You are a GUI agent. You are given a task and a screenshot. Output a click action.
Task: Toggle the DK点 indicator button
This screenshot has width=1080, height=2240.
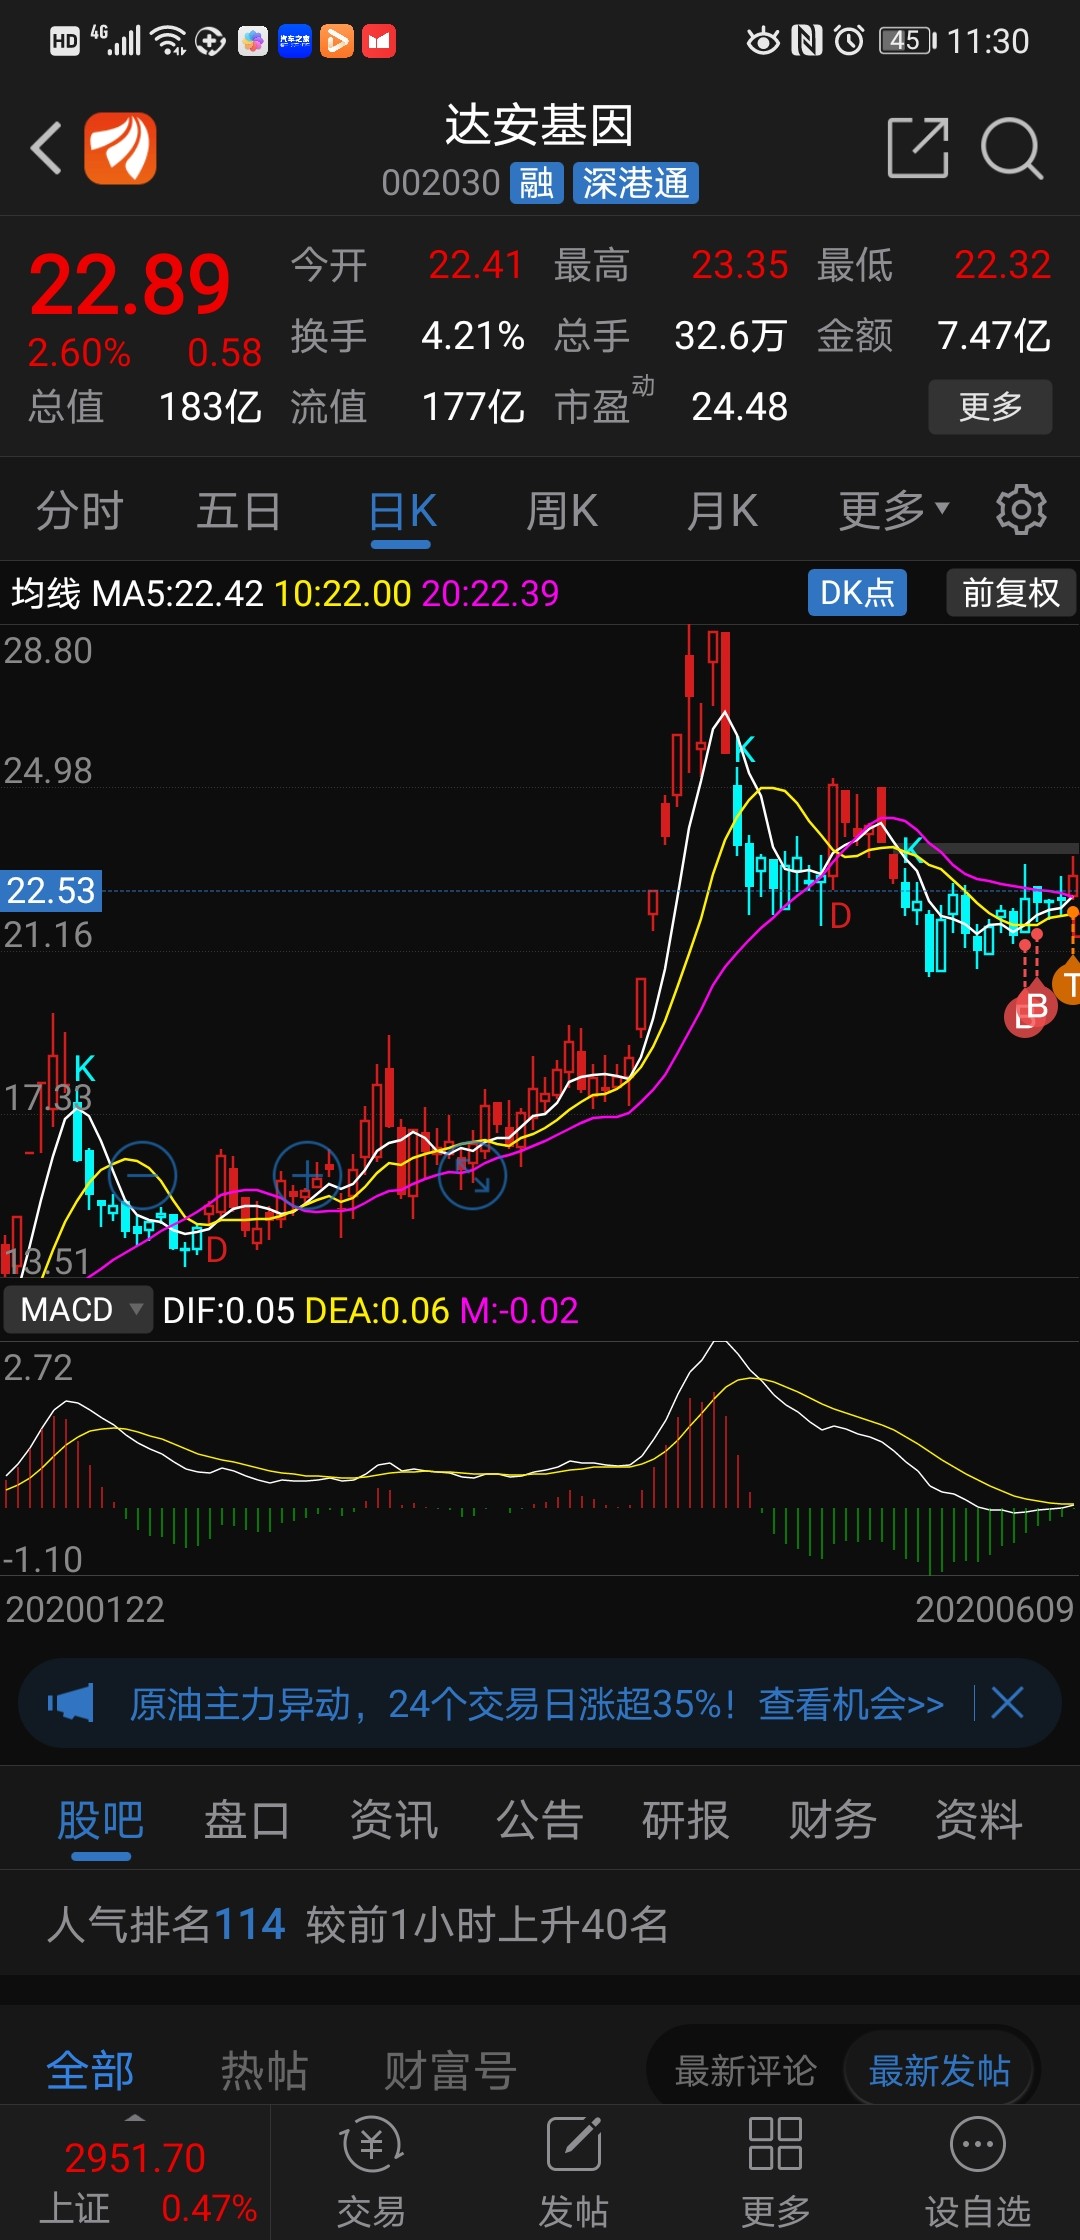(x=857, y=592)
